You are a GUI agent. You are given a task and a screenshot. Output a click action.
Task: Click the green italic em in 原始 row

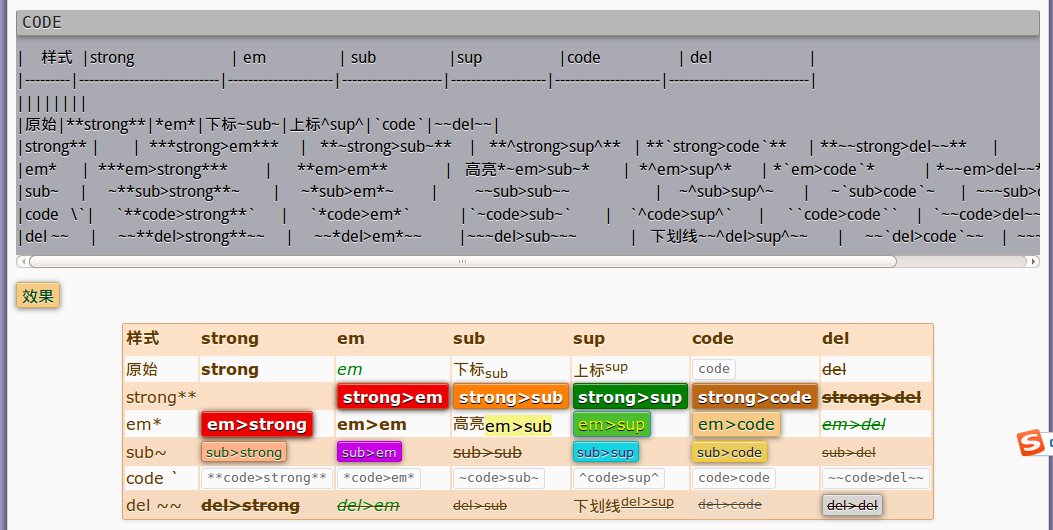click(x=350, y=369)
